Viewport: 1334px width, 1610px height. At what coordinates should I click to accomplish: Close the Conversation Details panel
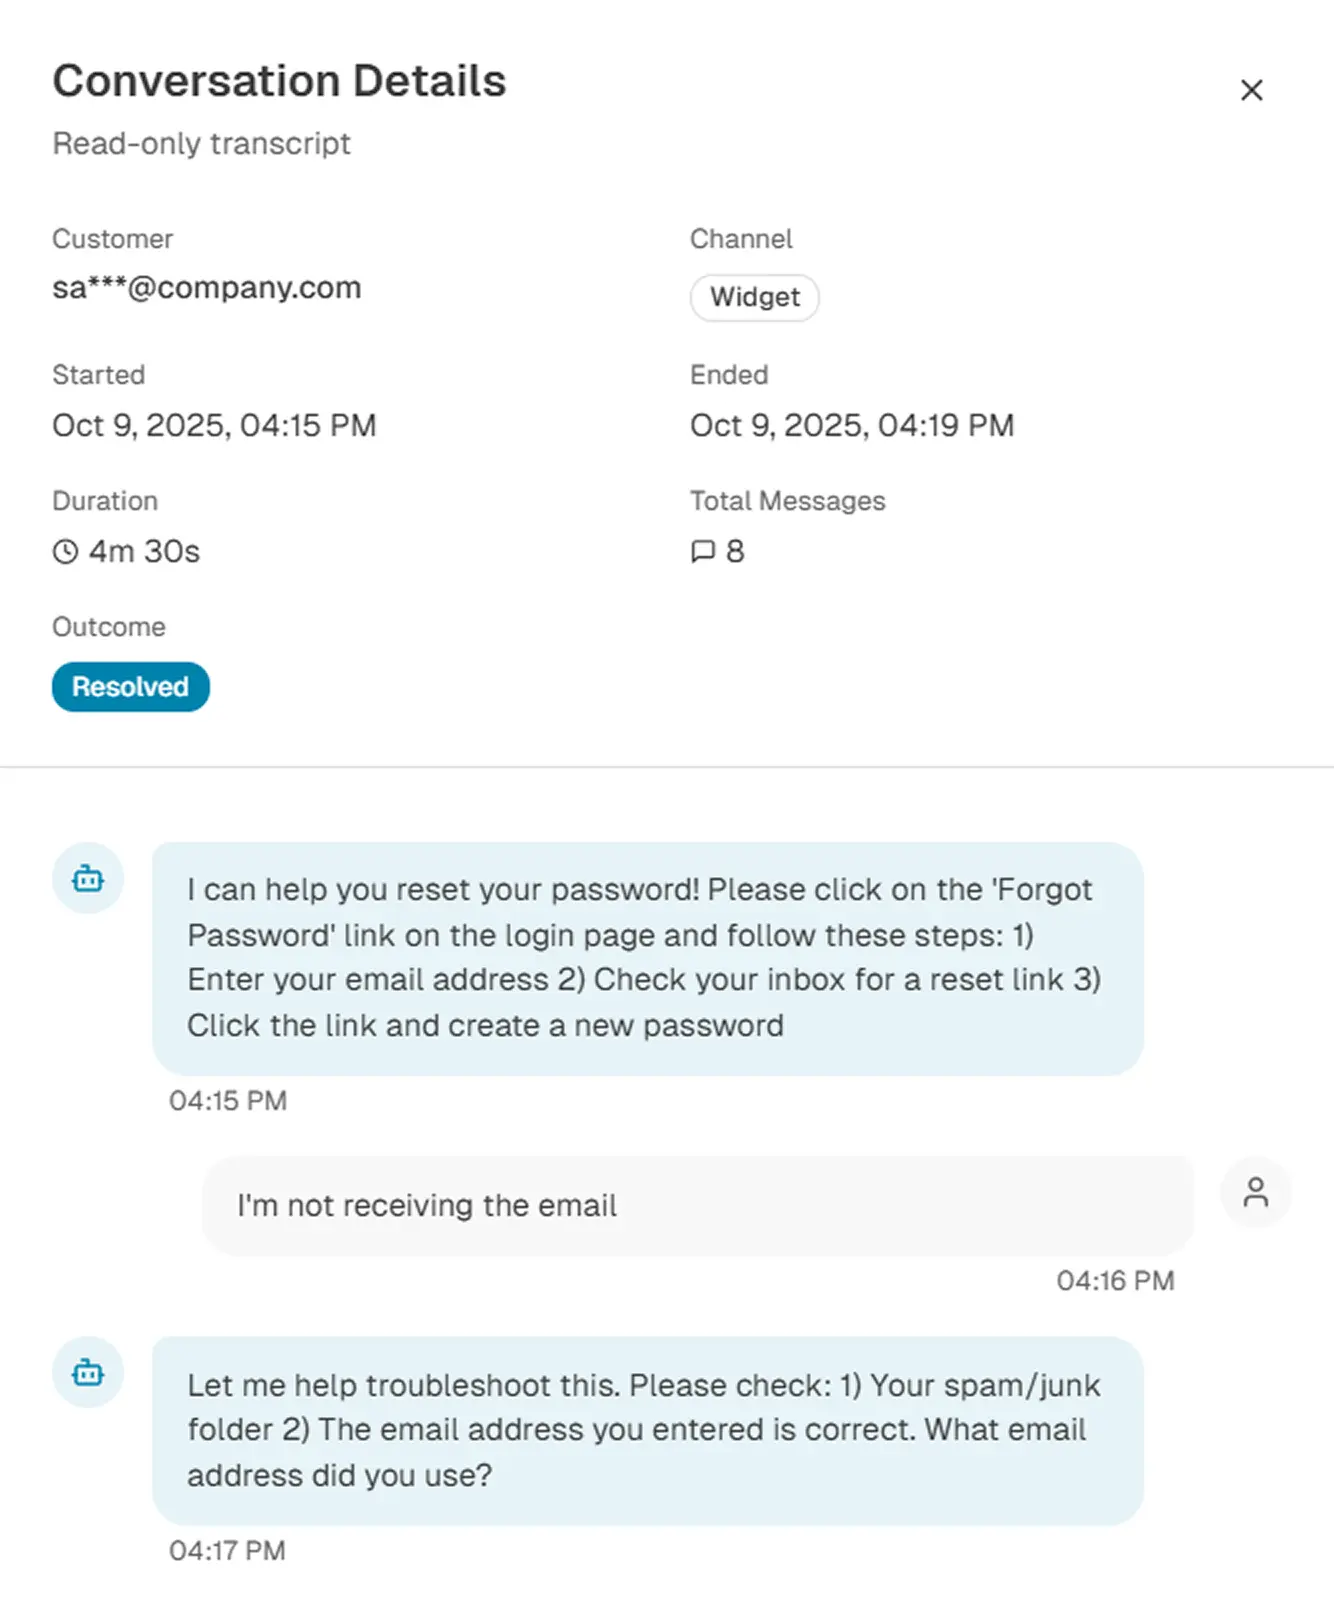pos(1251,90)
